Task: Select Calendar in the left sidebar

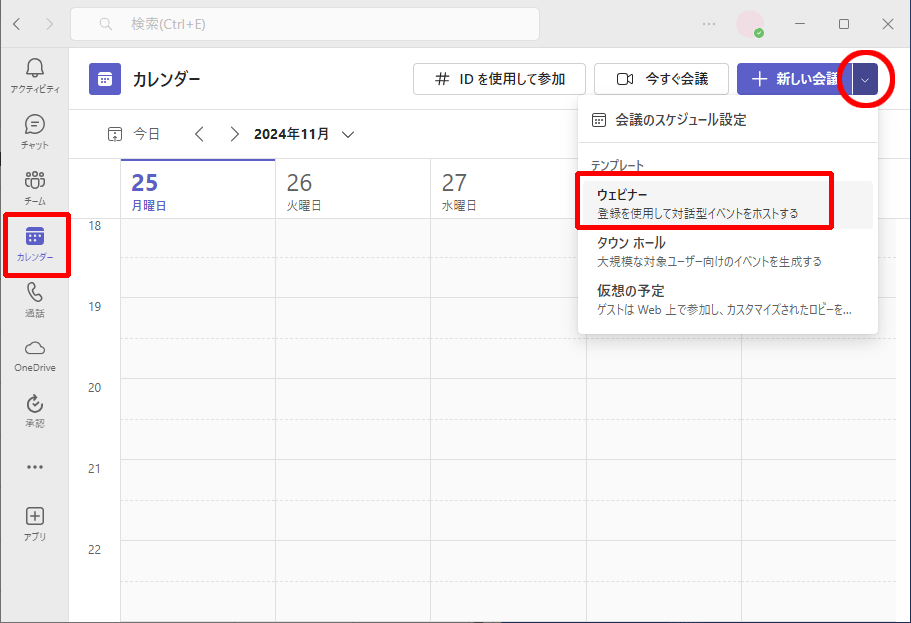Action: (35, 243)
